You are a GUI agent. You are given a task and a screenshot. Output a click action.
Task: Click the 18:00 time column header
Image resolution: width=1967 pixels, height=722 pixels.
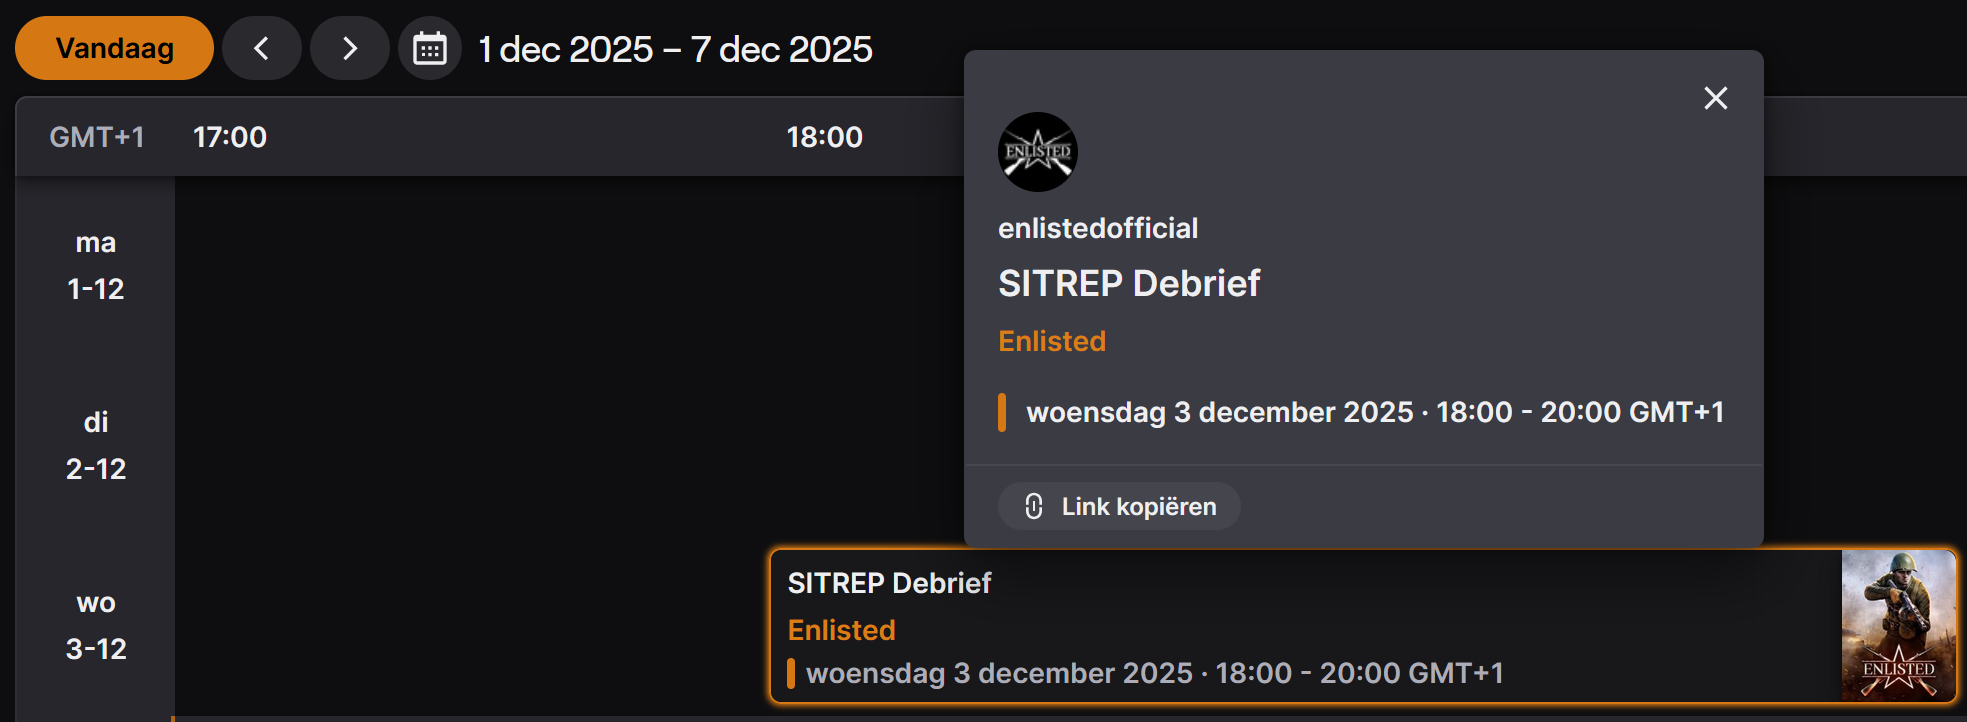pyautogui.click(x=824, y=137)
